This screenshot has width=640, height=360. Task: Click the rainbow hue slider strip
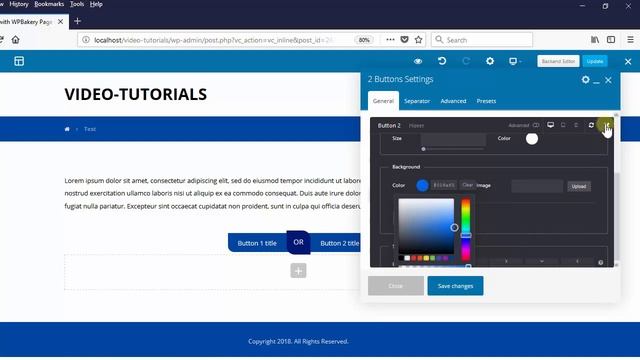click(466, 230)
